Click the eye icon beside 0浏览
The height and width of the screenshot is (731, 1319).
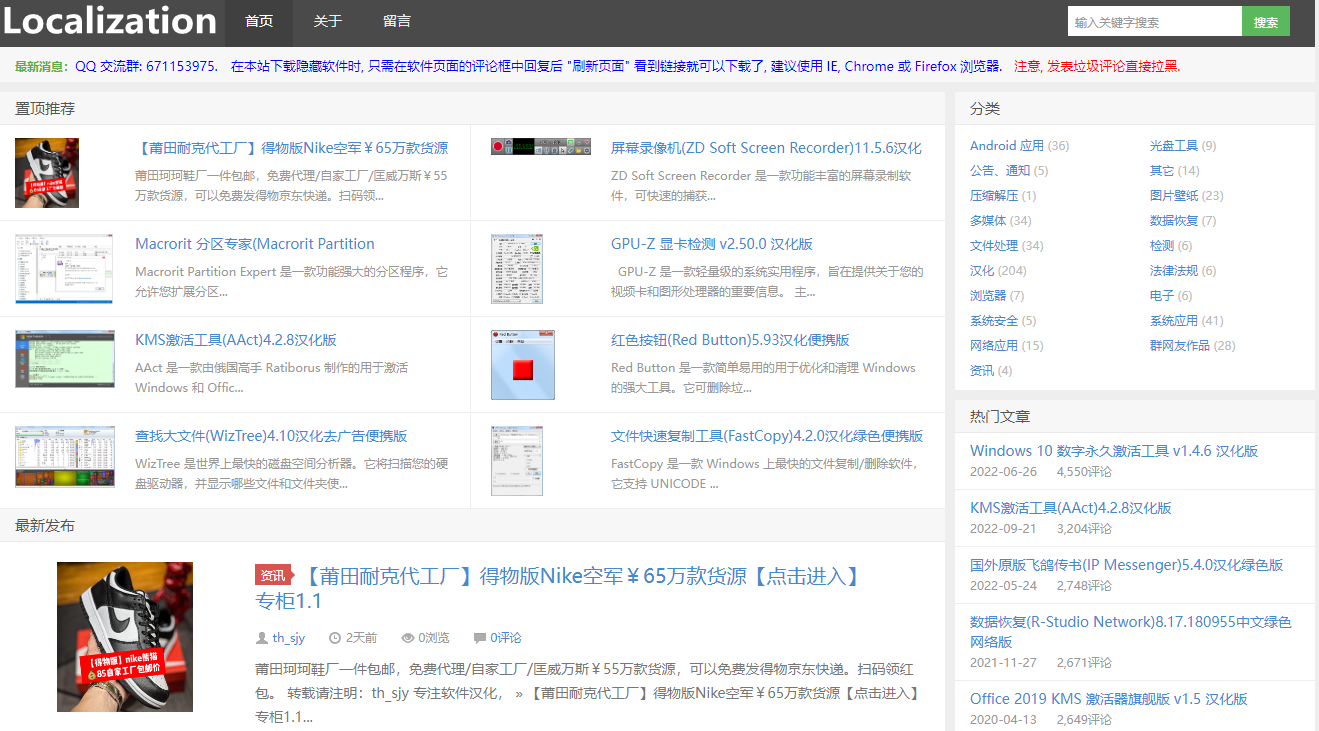(407, 638)
